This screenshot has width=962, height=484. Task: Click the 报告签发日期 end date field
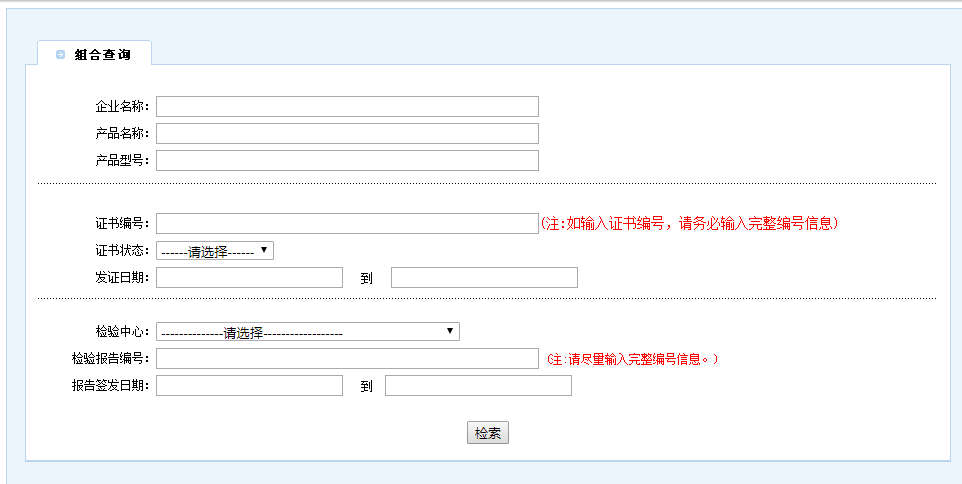pos(478,386)
